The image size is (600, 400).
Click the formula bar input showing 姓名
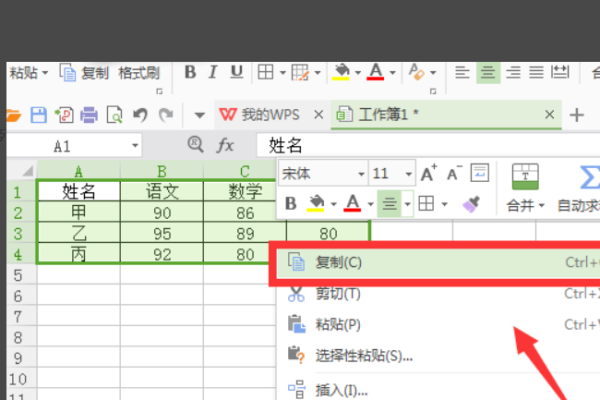point(428,145)
